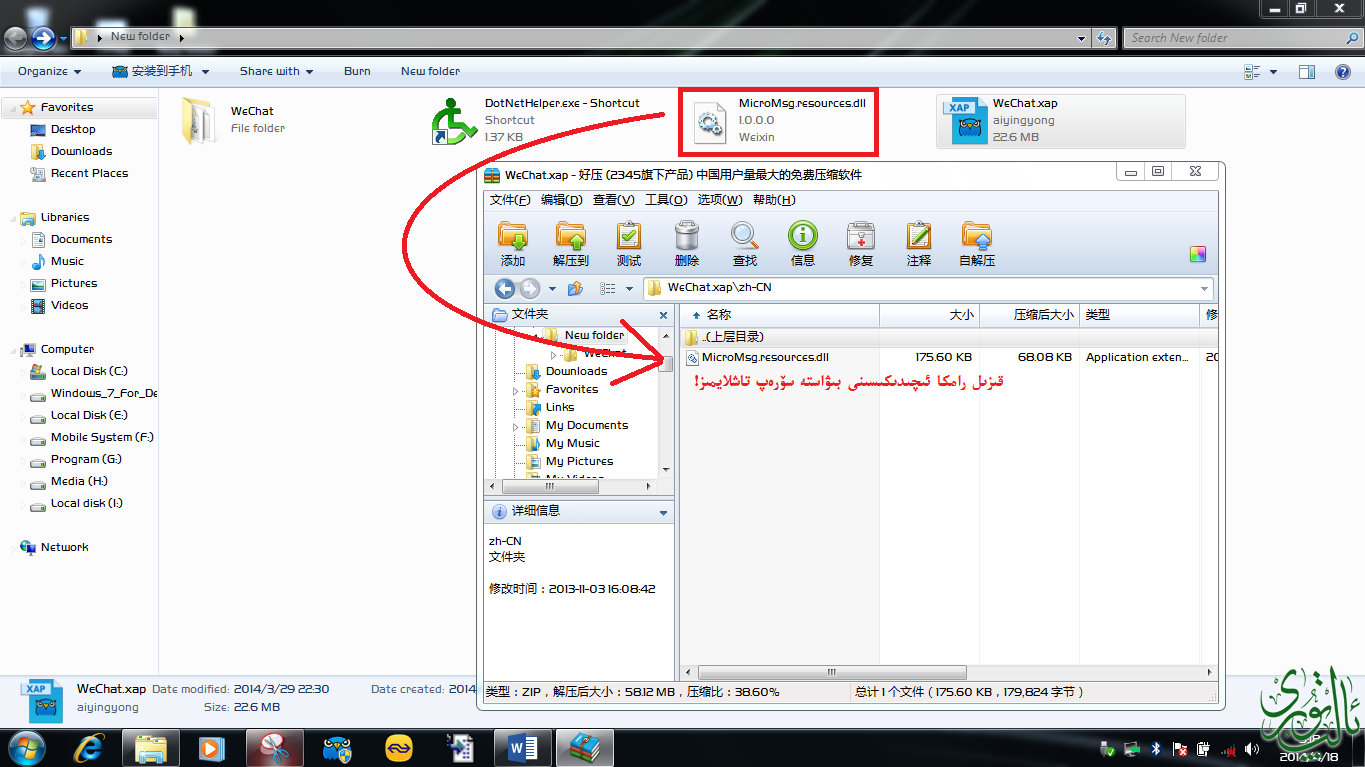This screenshot has height=767, width=1365.
Task: Click the volume speaker tray icon
Action: [x=1252, y=748]
